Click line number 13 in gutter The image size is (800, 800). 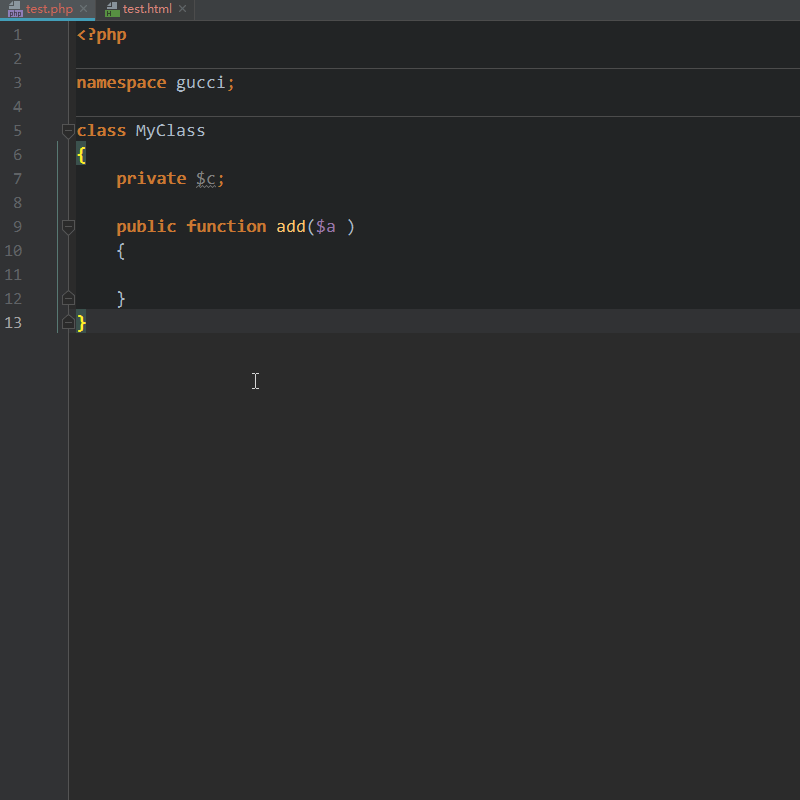point(13,322)
